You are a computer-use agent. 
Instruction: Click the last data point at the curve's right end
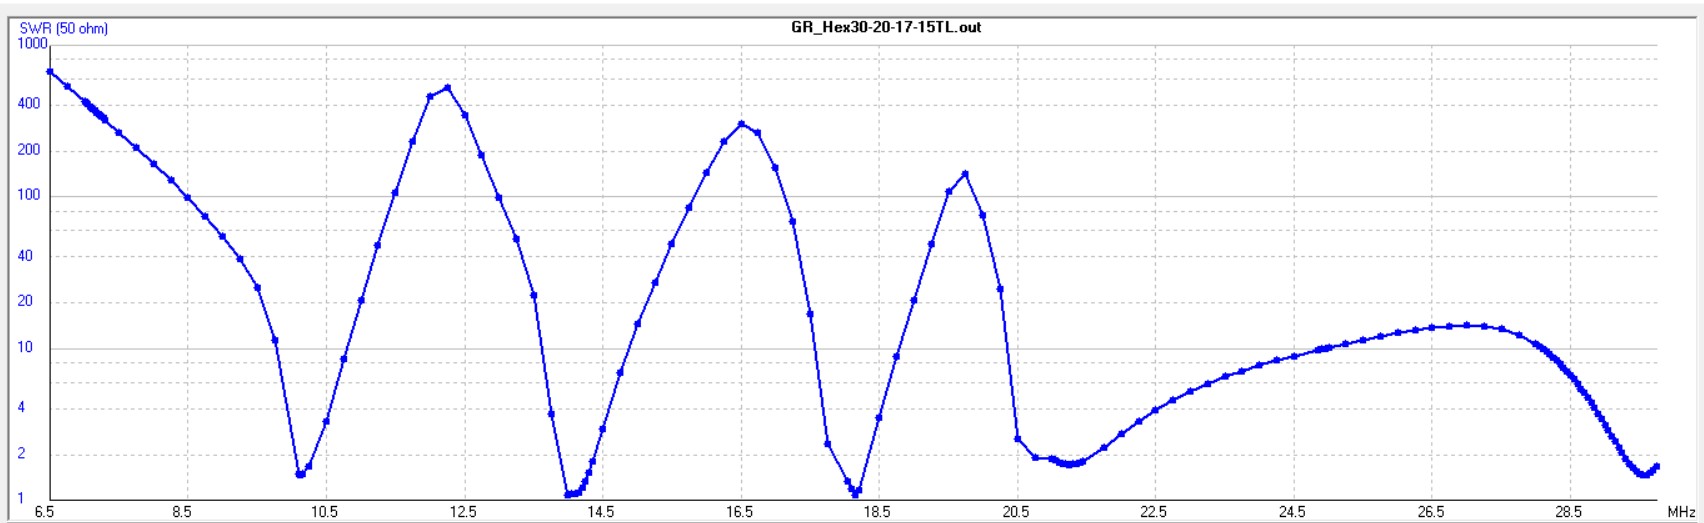[1656, 466]
